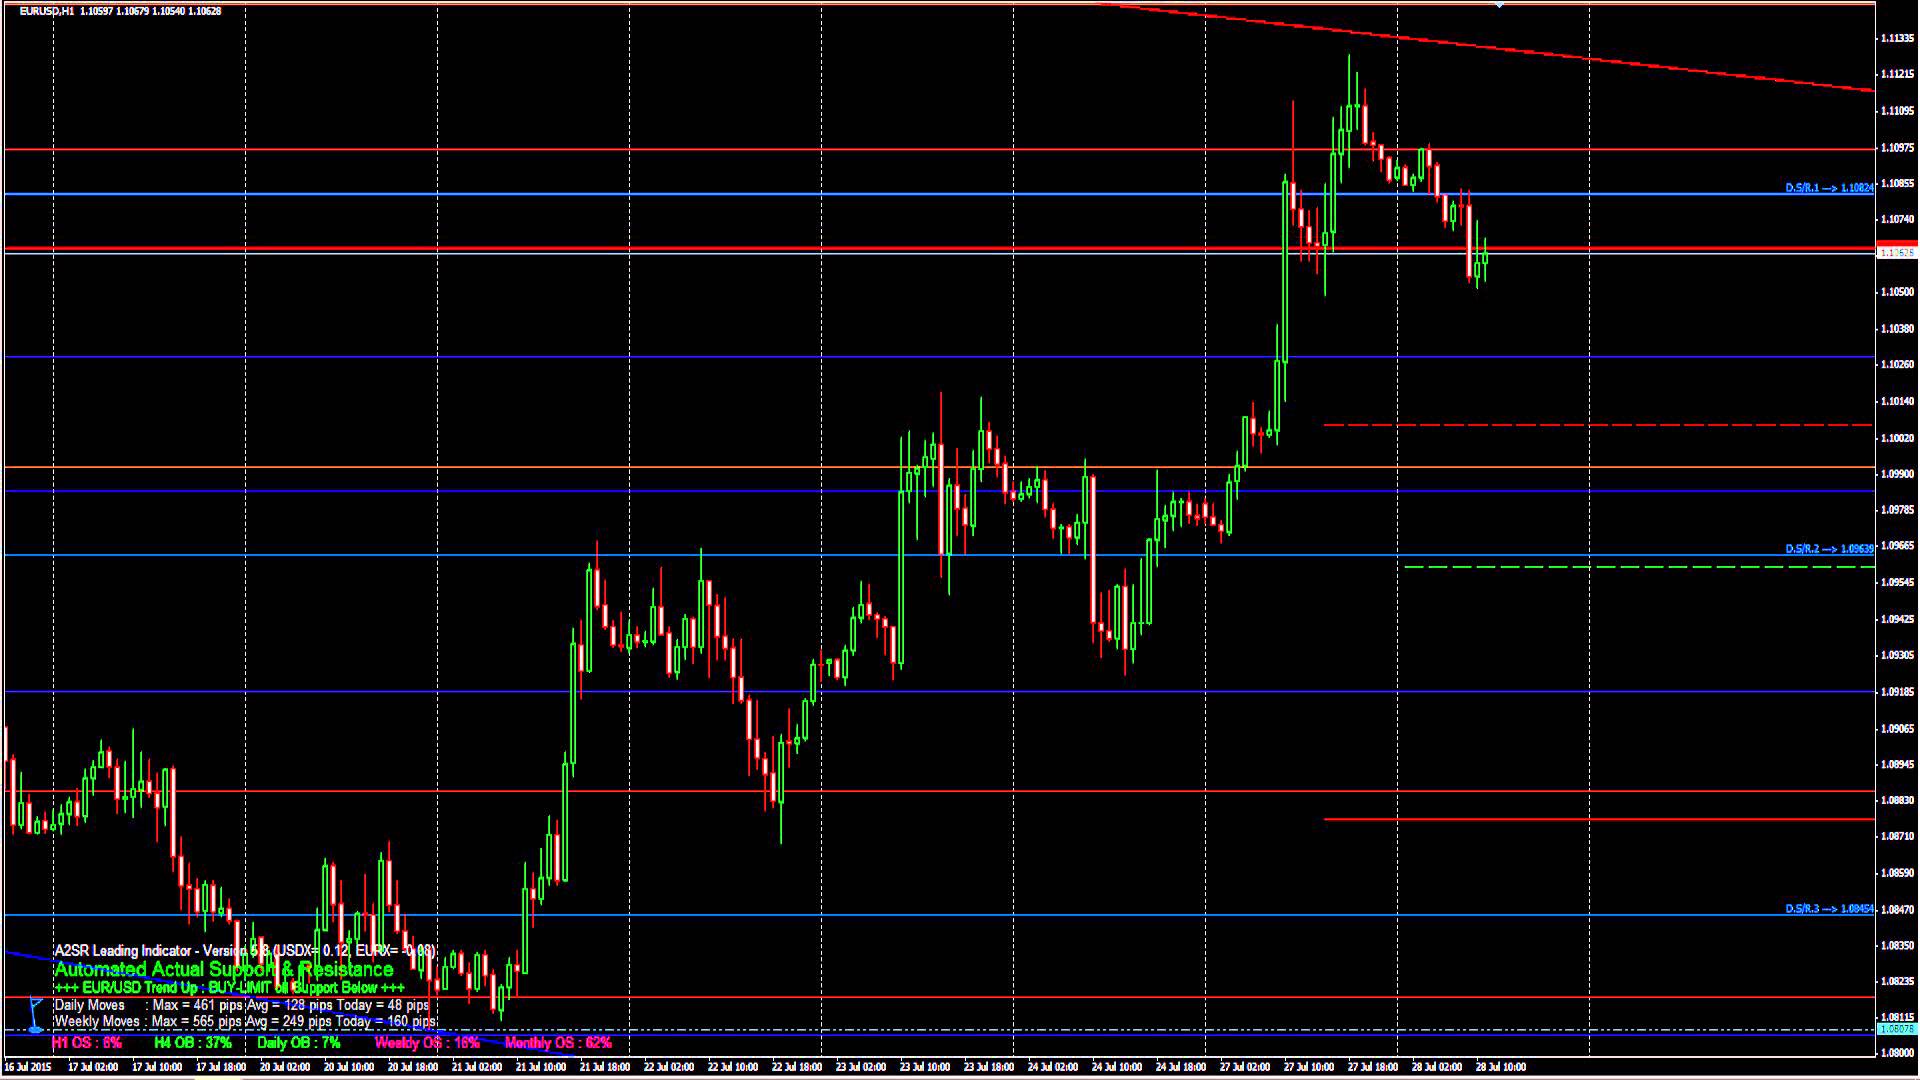Select the D.S/R.2 level label
The height and width of the screenshot is (1080, 1920).
(x=1828, y=549)
